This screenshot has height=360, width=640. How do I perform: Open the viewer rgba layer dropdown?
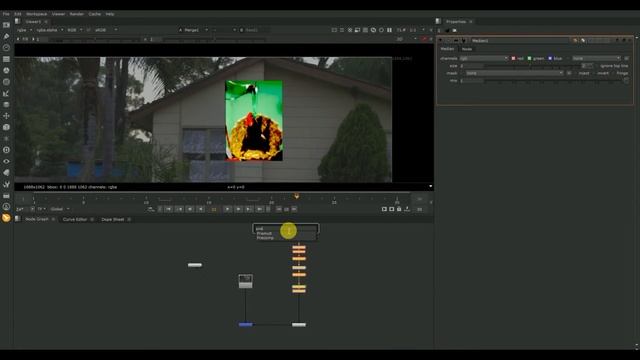pyautogui.click(x=24, y=30)
